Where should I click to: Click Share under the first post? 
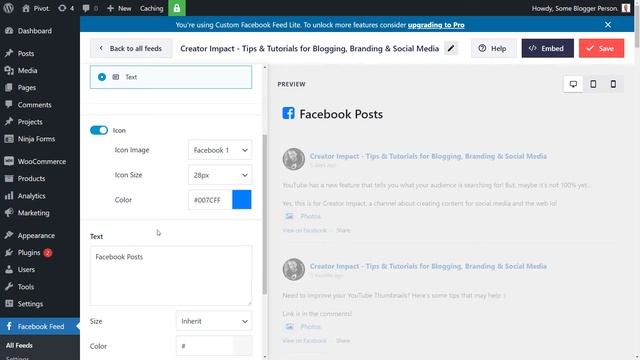tap(343, 230)
